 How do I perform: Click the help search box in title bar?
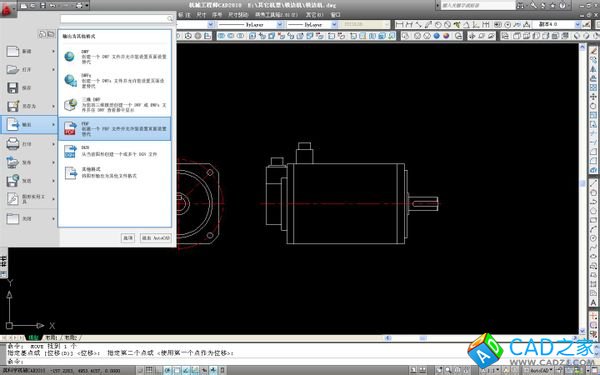pos(478,5)
